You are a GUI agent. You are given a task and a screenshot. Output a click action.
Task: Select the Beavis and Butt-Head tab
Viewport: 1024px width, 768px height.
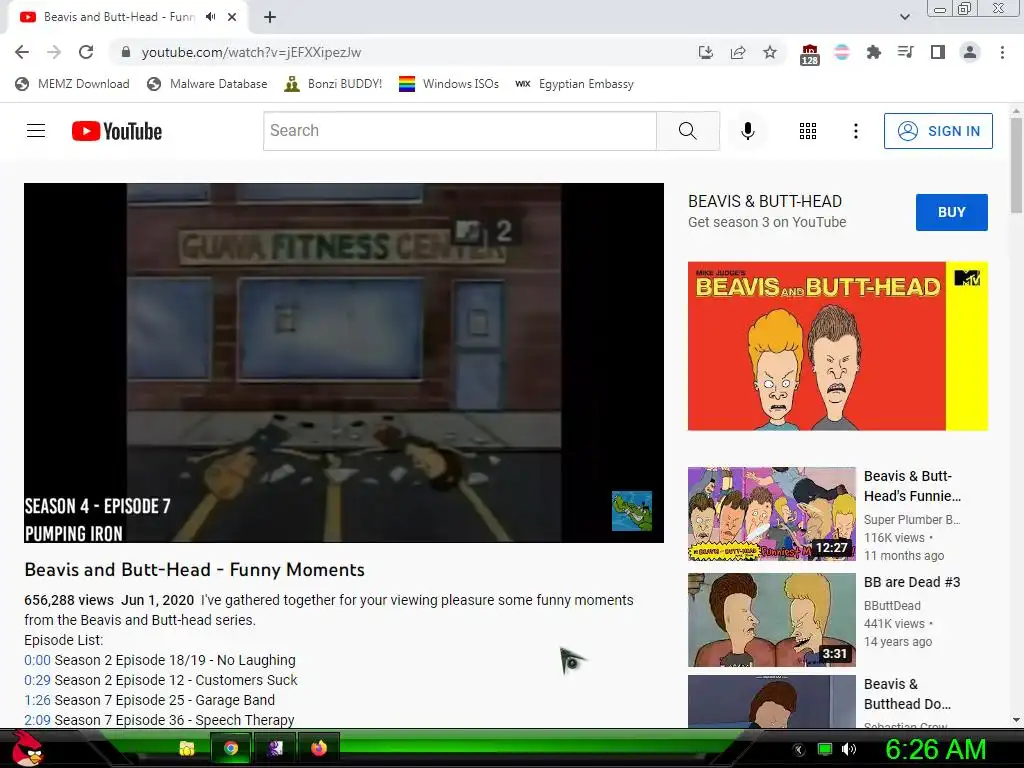pyautogui.click(x=119, y=17)
